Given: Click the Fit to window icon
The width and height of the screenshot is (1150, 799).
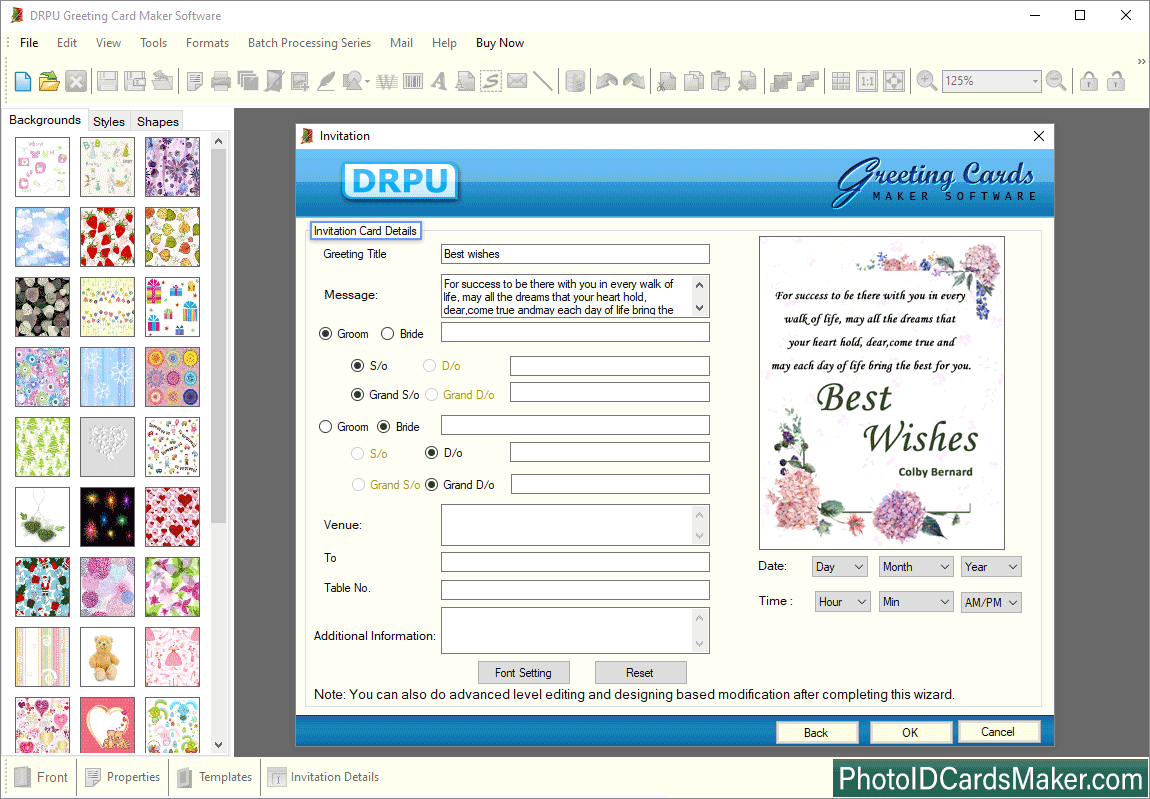Looking at the screenshot, I should (893, 81).
